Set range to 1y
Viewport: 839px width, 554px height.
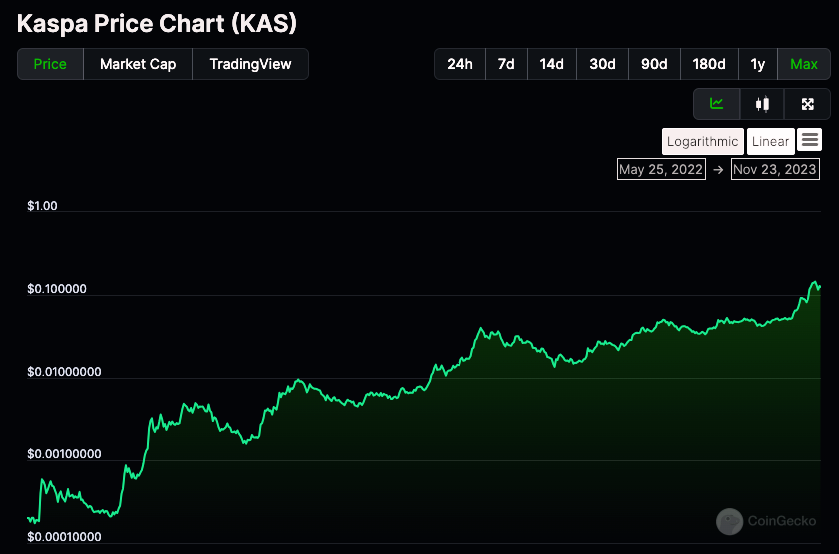pos(758,64)
